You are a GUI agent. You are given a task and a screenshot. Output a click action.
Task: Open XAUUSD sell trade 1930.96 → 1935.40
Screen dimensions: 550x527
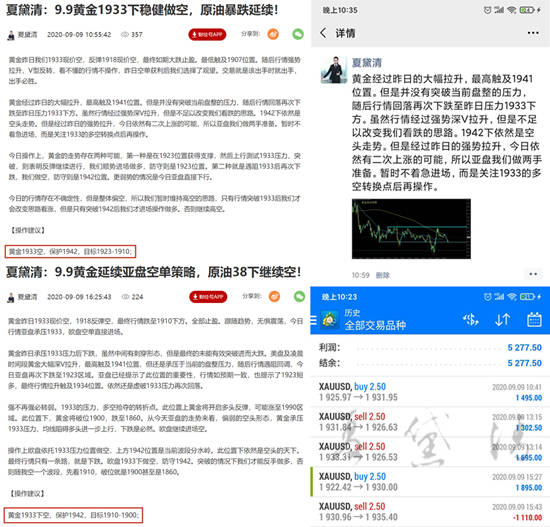(x=430, y=512)
